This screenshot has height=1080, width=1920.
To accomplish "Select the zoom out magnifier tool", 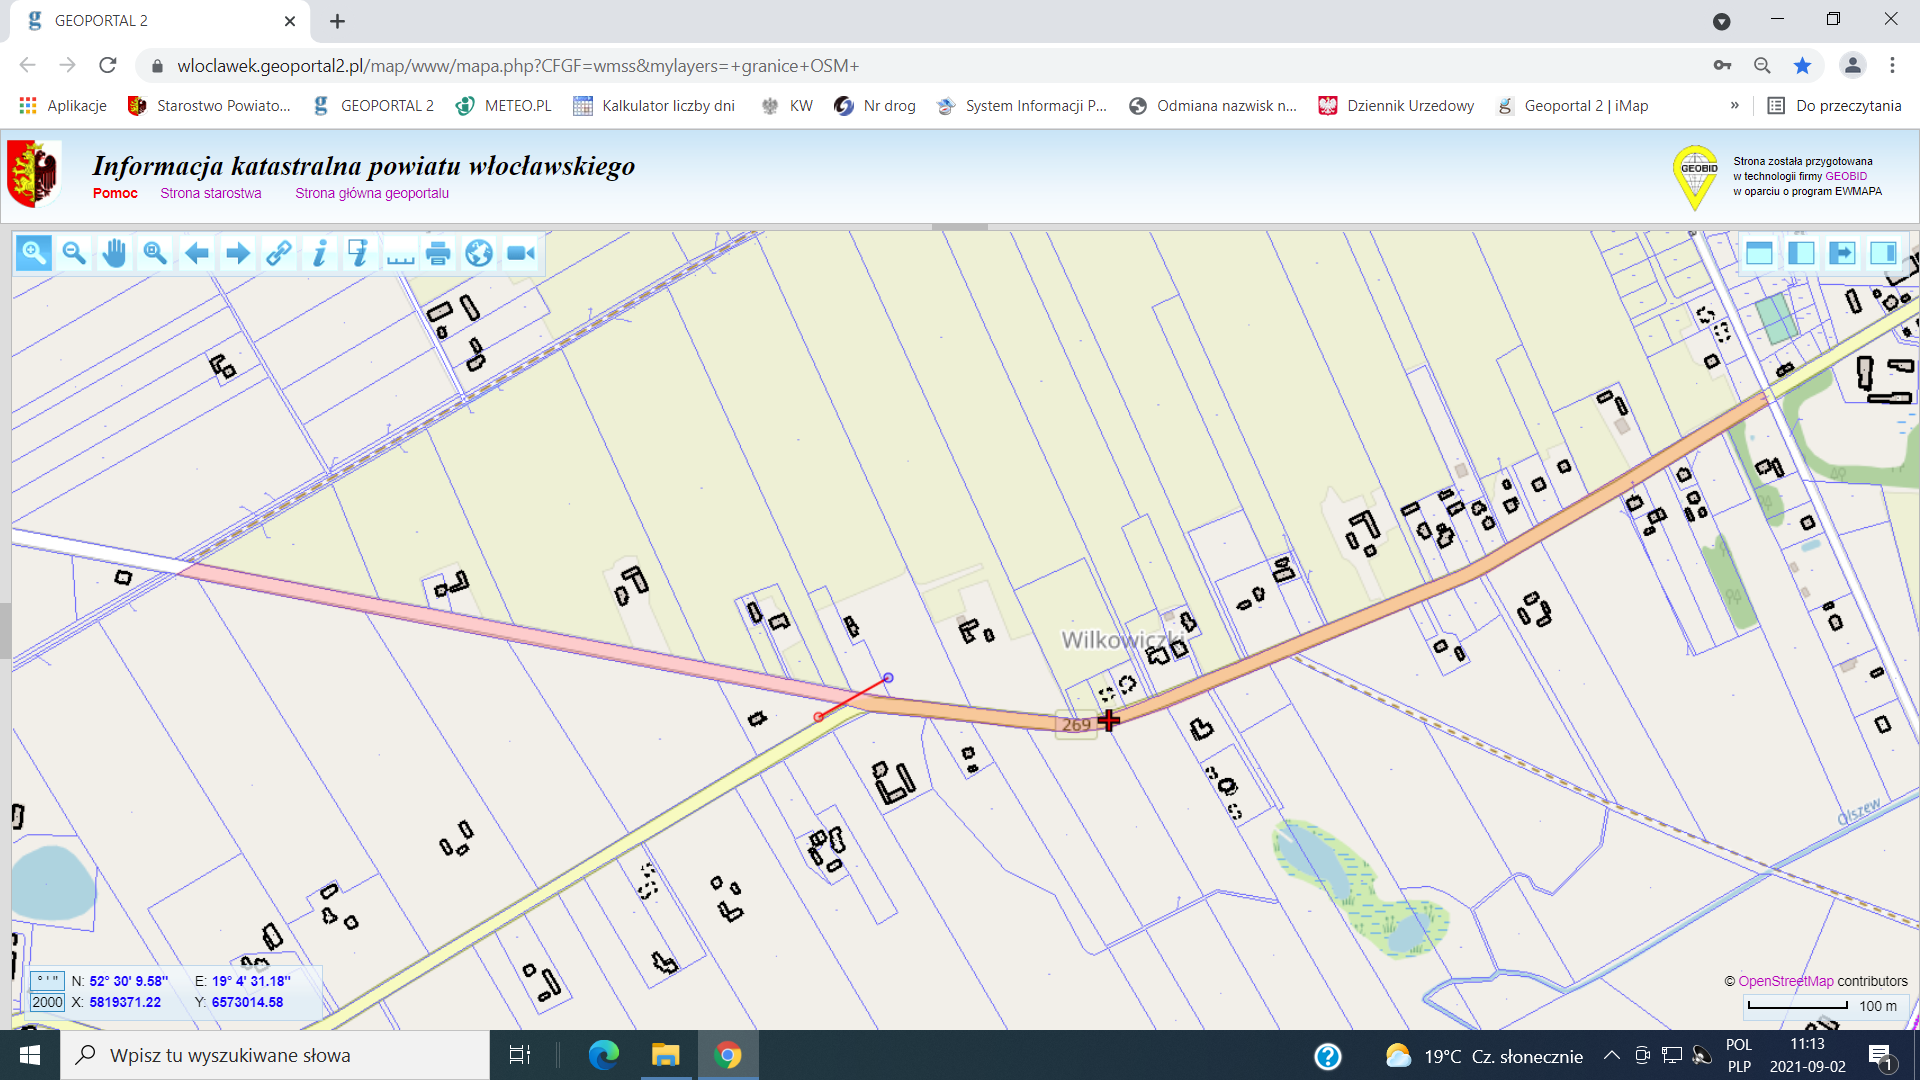I will [73, 253].
